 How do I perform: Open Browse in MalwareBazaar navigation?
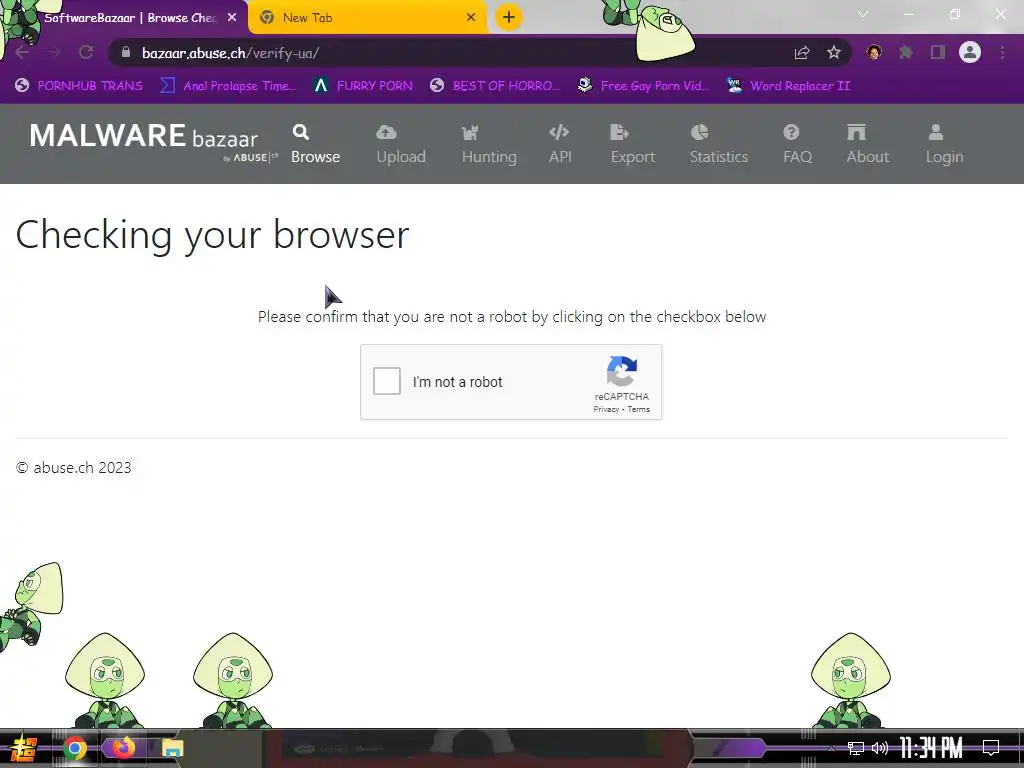(x=315, y=144)
